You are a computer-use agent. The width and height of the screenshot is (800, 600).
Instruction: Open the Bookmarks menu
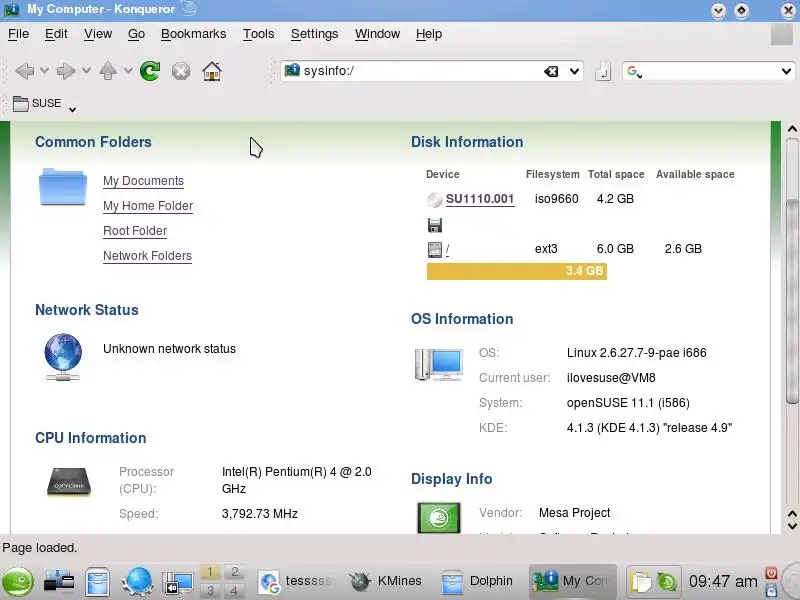click(193, 34)
